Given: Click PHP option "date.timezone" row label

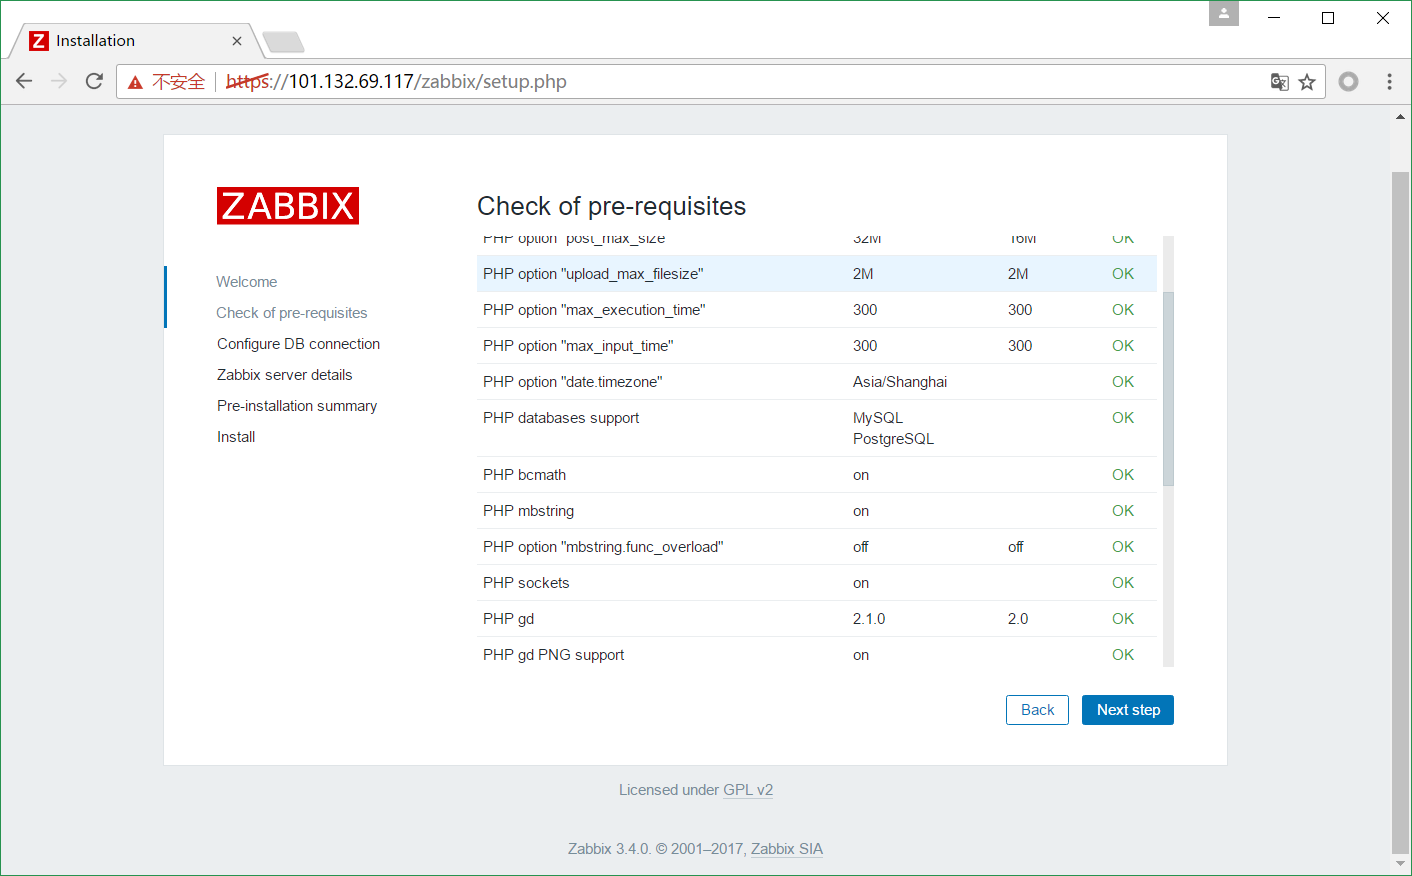Looking at the screenshot, I should [x=573, y=382].
